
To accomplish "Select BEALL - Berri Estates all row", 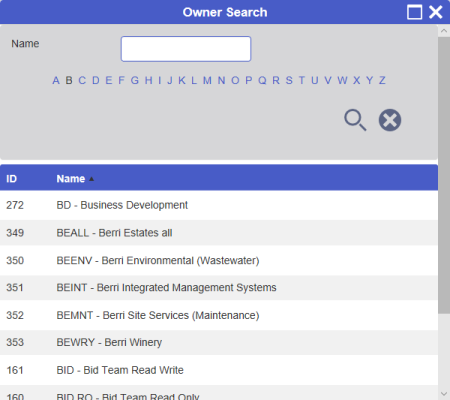I will [x=219, y=233].
